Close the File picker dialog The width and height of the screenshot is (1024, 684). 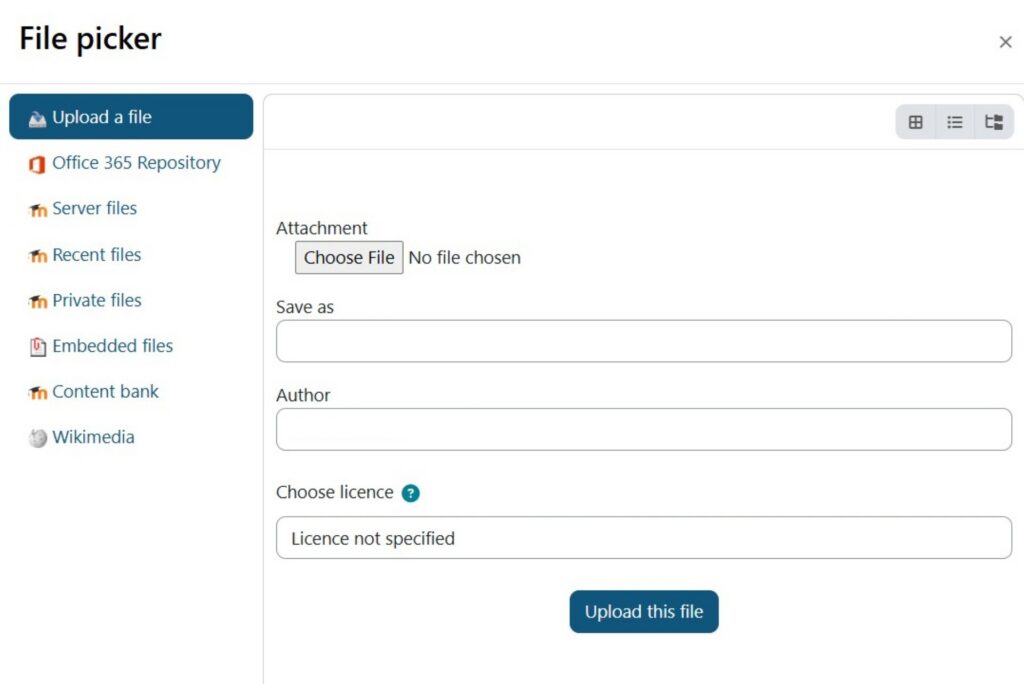pyautogui.click(x=1005, y=42)
